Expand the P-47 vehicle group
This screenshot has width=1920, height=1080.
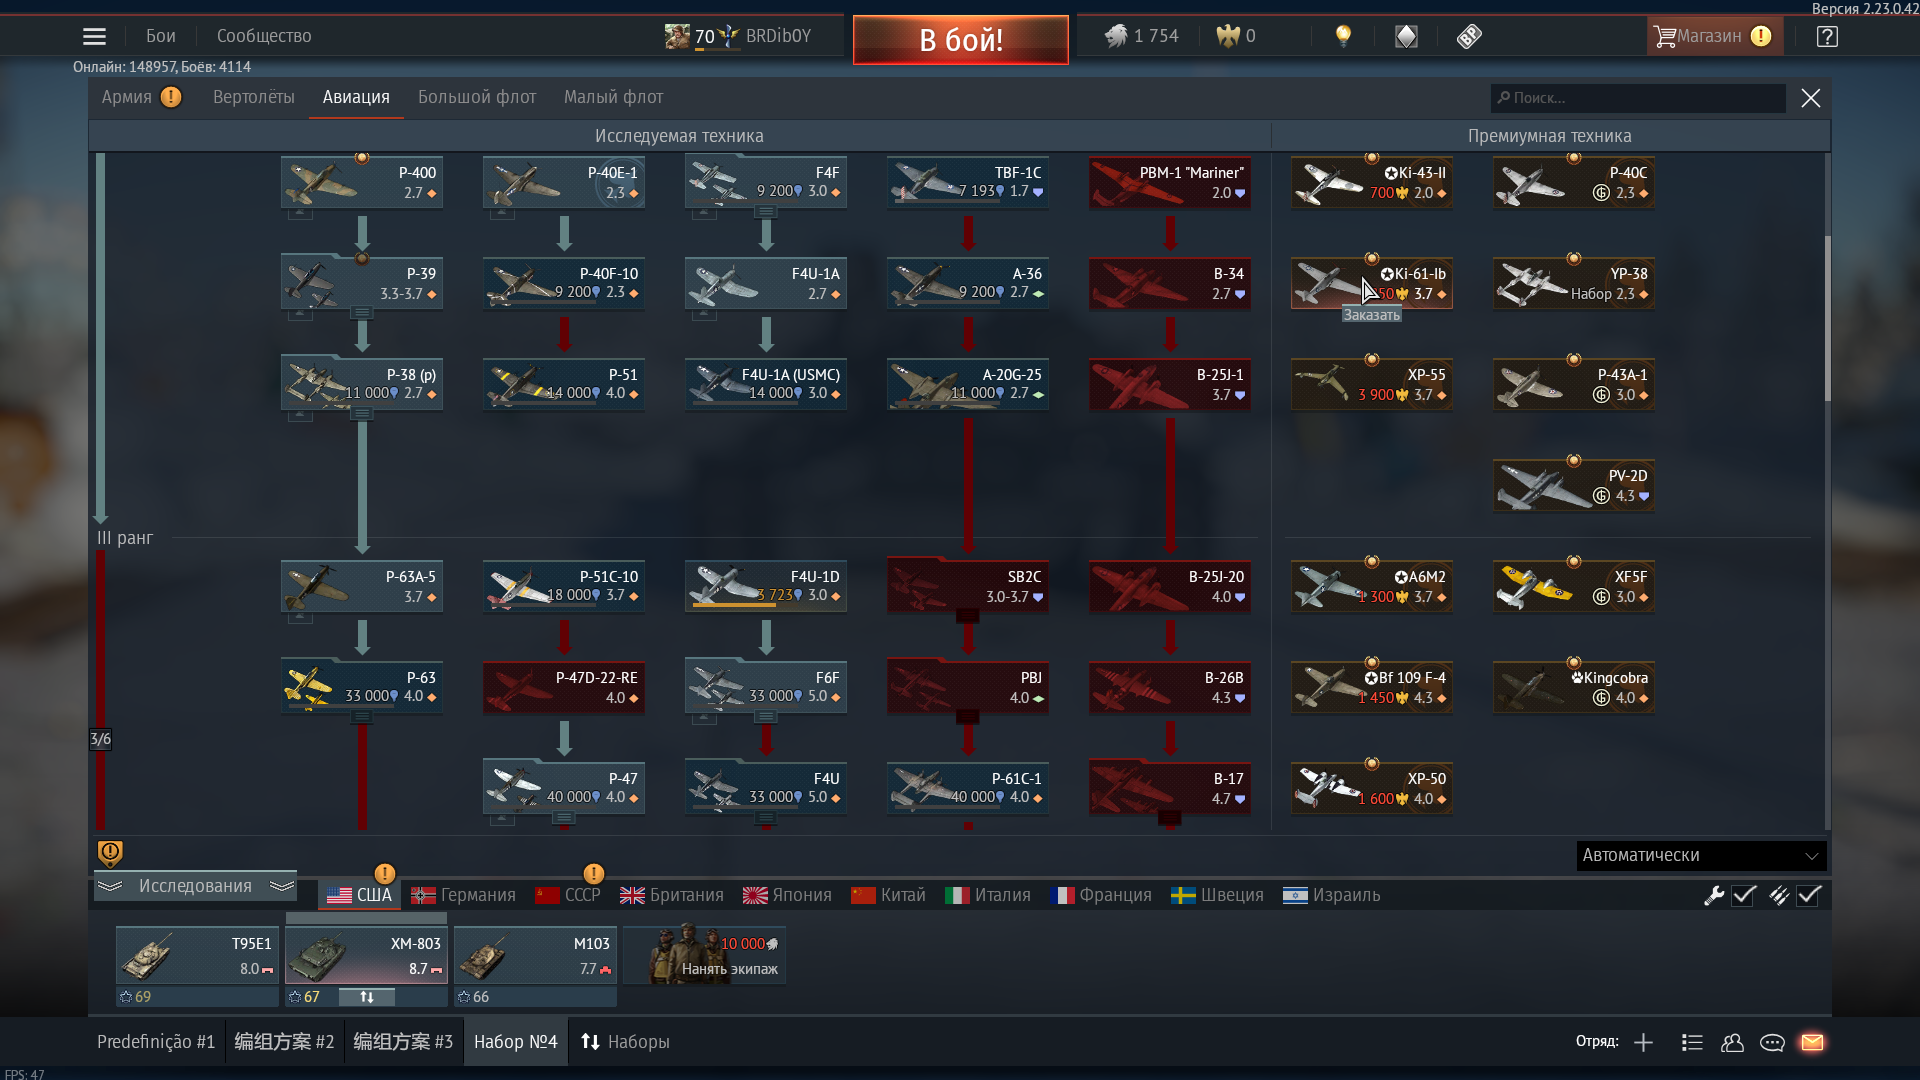(564, 817)
